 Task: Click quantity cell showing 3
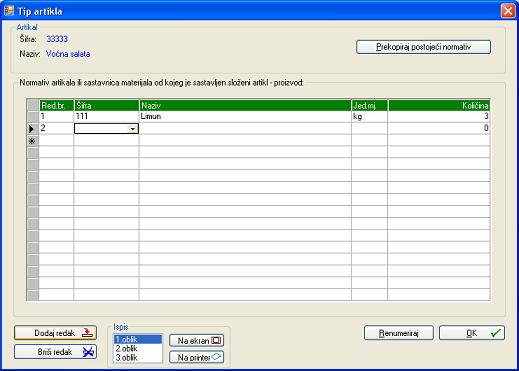439,116
